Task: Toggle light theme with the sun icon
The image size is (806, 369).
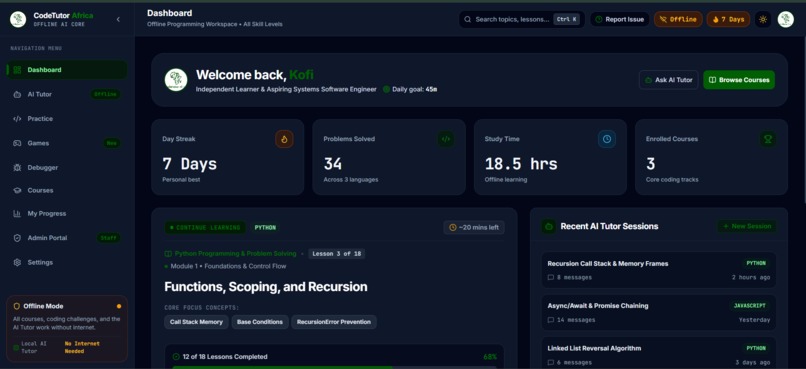Action: pyautogui.click(x=763, y=20)
